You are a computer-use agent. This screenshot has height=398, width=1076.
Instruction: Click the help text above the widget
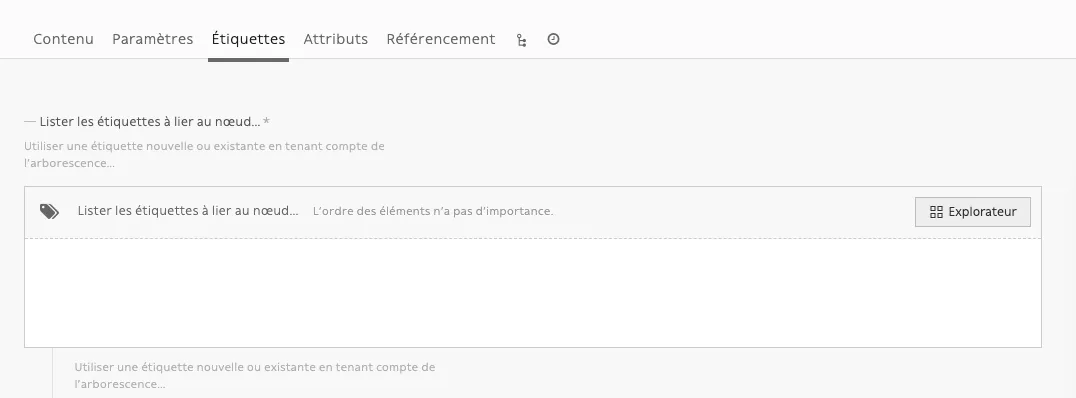pos(204,154)
